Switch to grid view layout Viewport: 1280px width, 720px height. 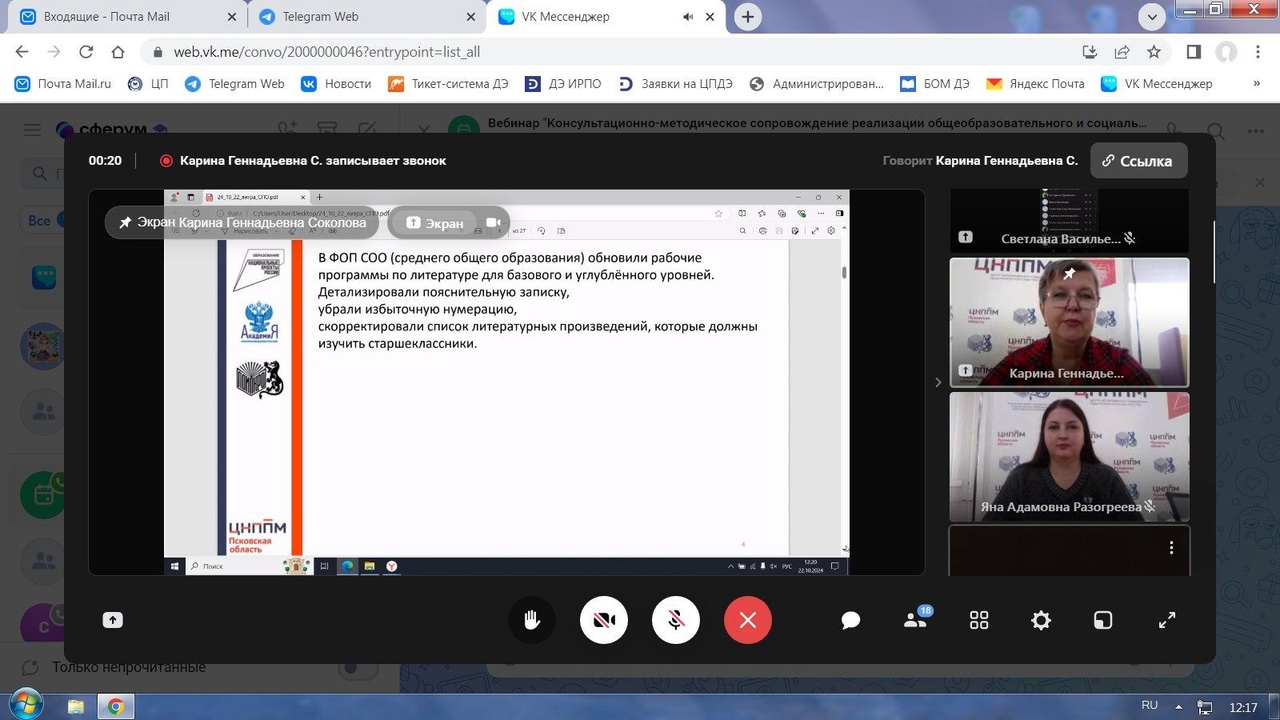979,620
